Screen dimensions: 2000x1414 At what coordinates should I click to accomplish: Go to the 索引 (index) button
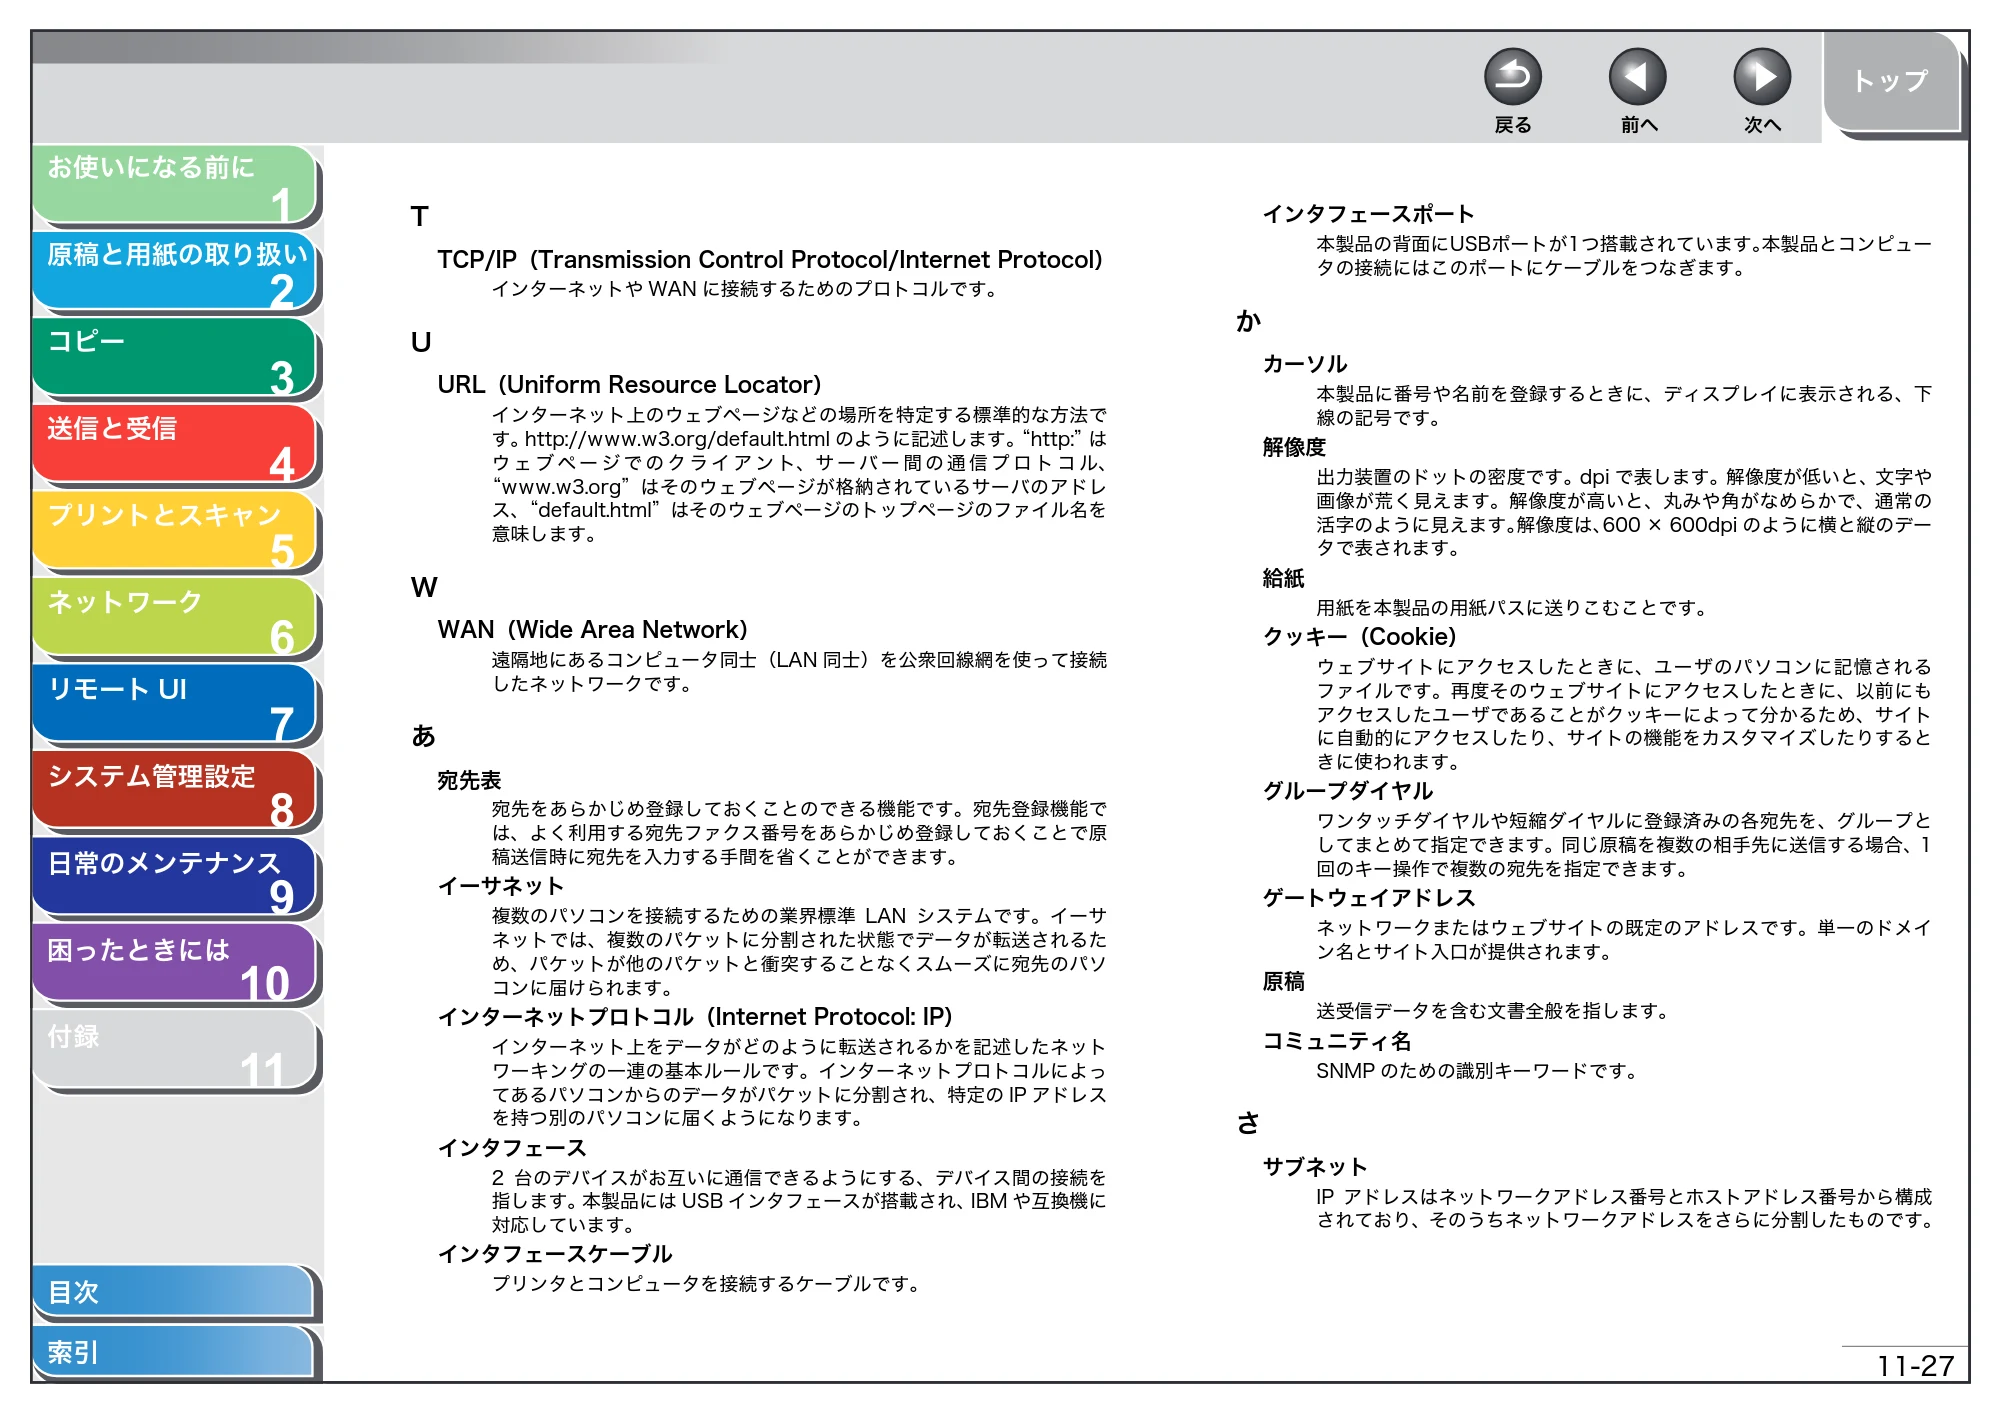(x=175, y=1352)
